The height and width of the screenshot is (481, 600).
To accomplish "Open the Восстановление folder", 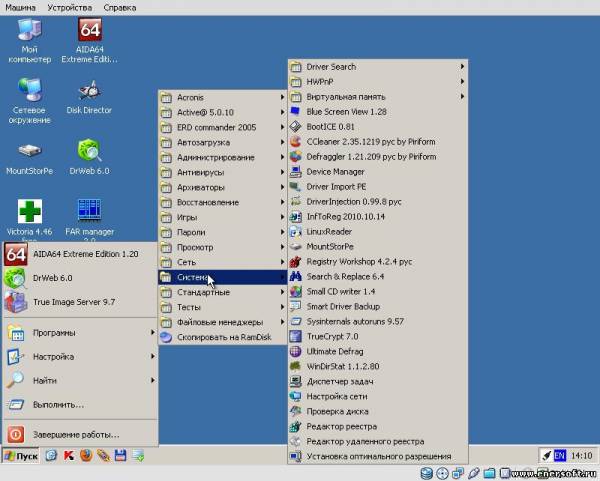I will [x=223, y=202].
